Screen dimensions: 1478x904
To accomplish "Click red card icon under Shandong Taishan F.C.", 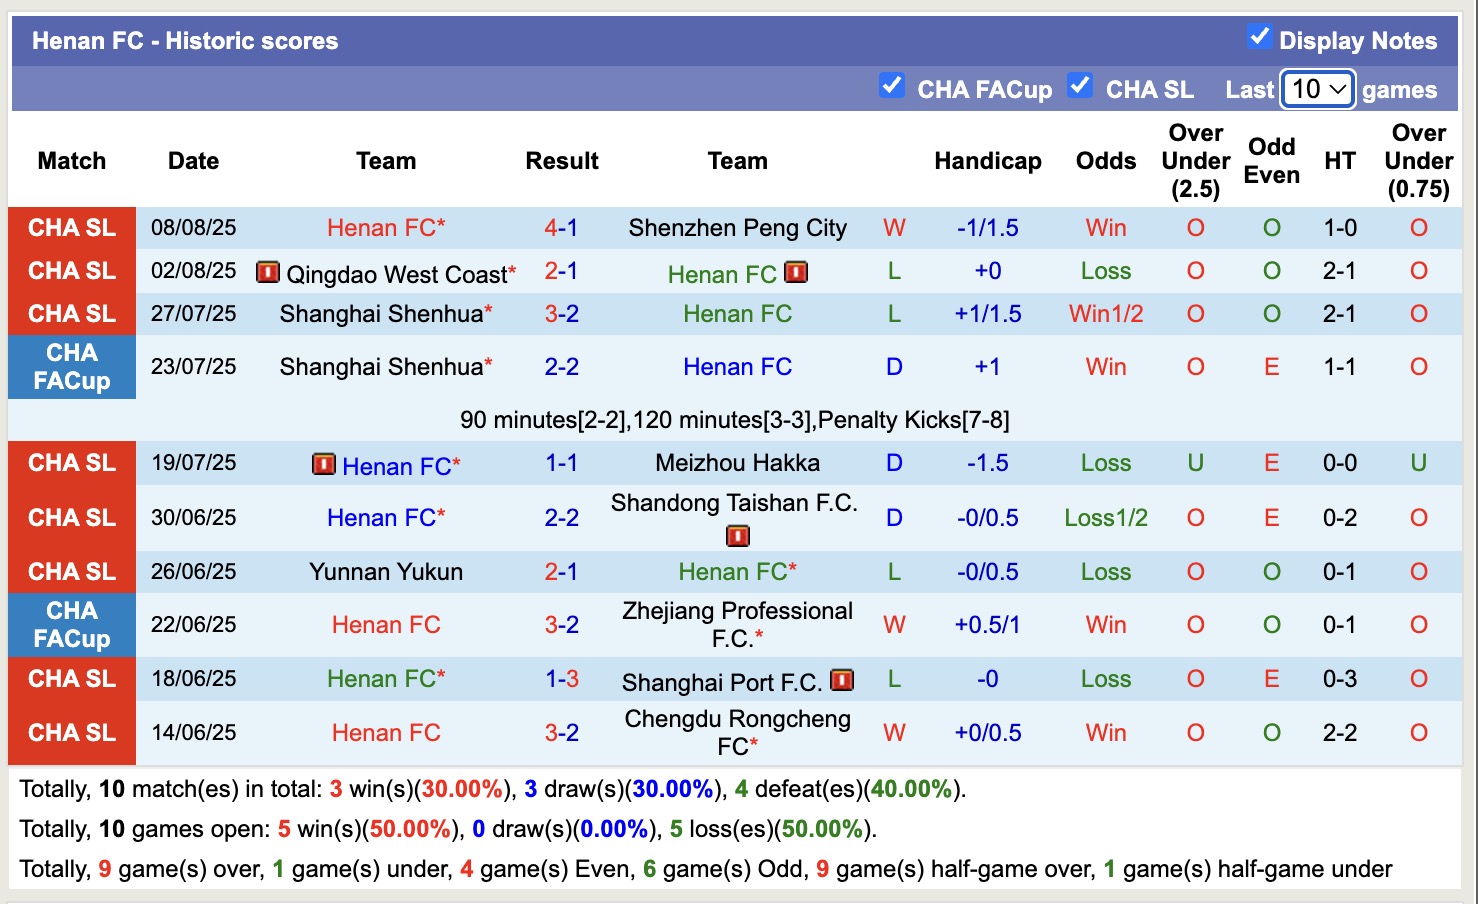I will 737,536.
